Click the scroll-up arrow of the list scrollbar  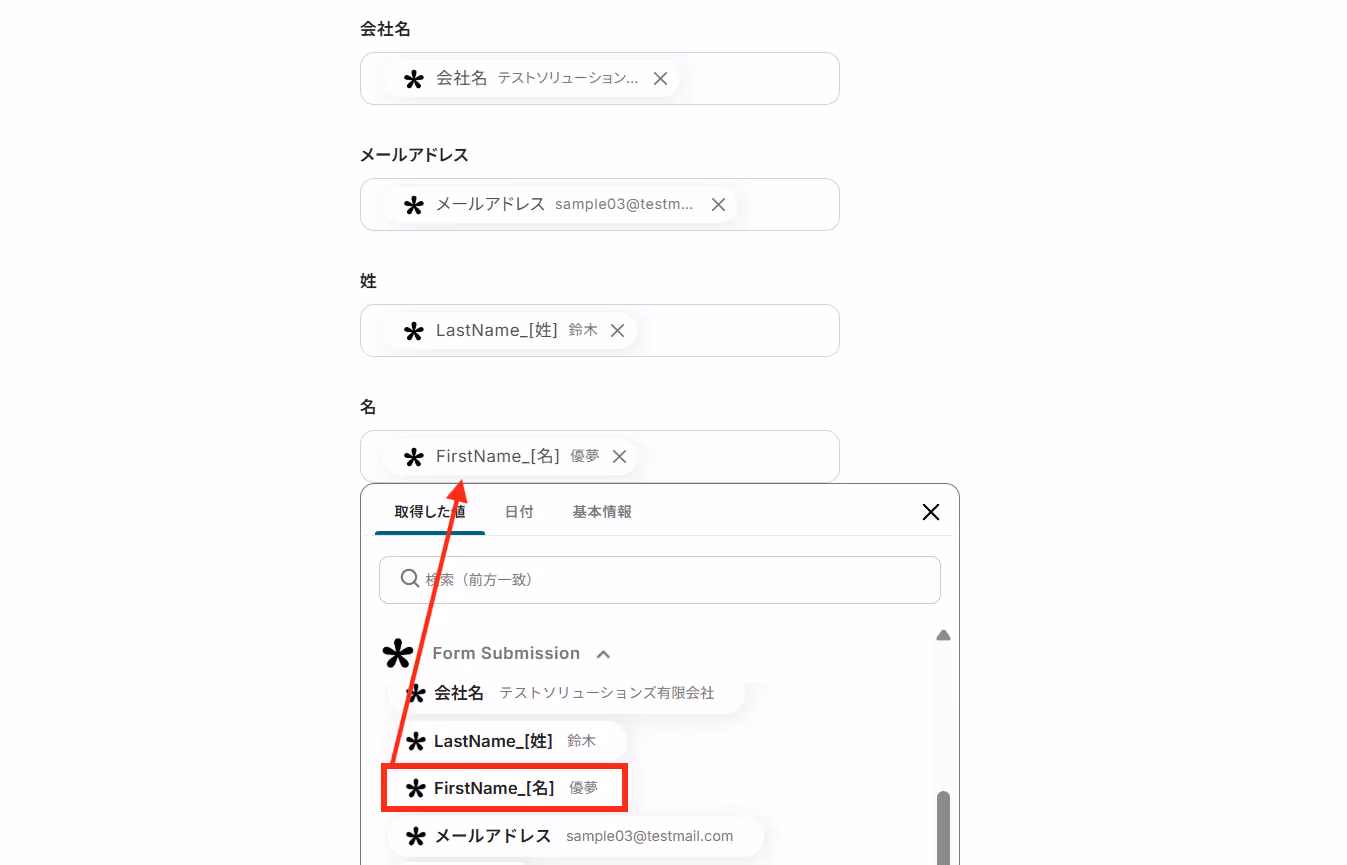click(x=943, y=635)
